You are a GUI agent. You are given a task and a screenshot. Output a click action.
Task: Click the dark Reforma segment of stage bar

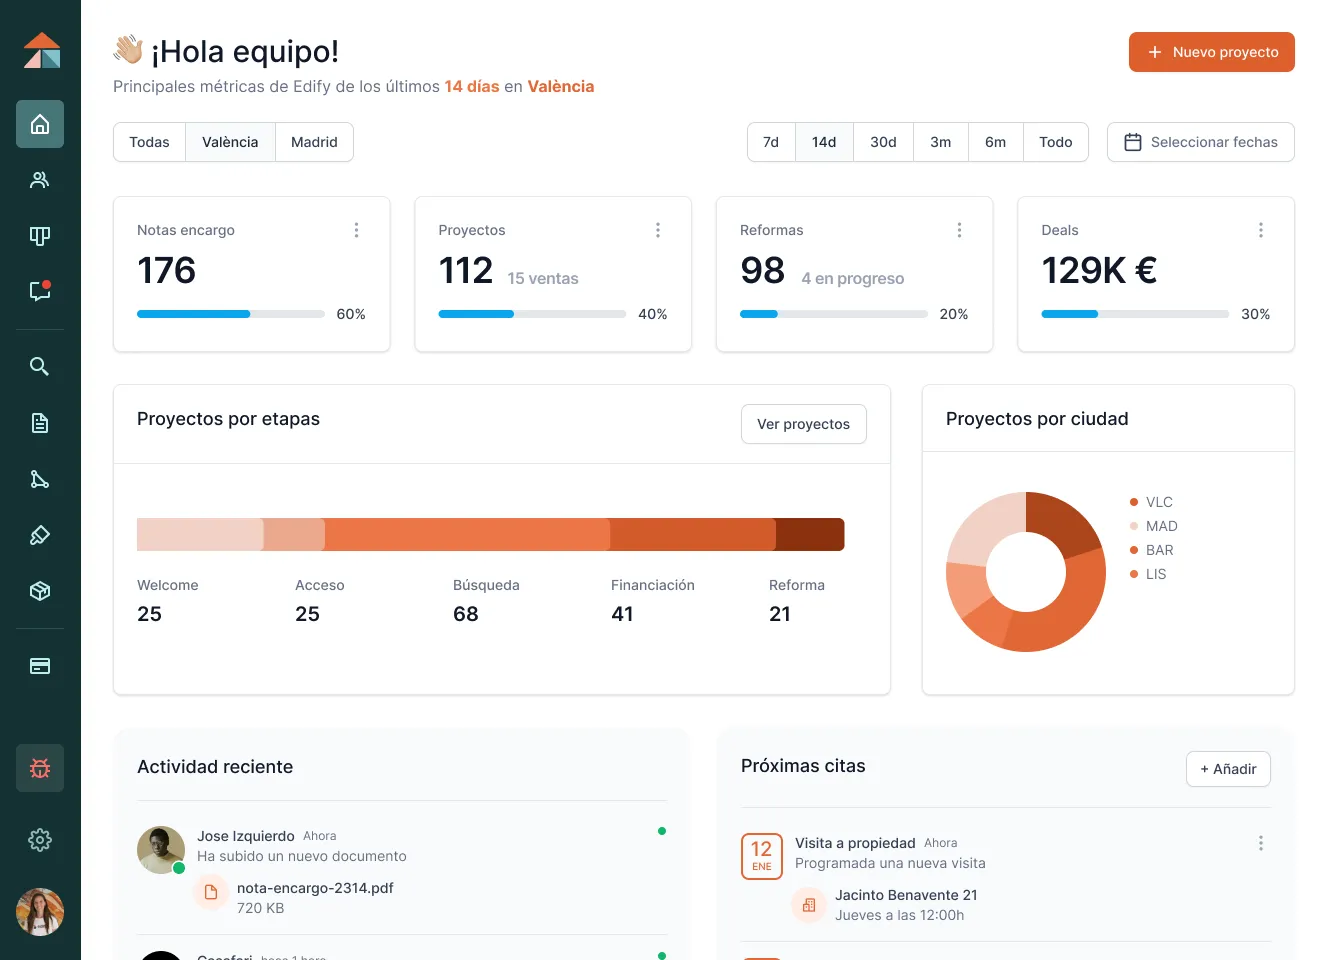[x=810, y=535]
